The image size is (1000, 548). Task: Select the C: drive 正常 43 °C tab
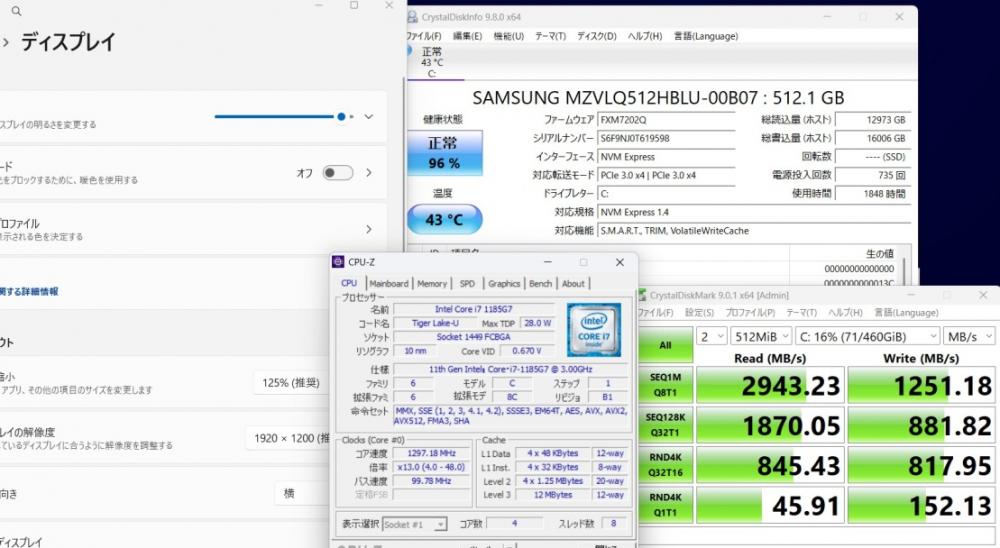click(432, 62)
